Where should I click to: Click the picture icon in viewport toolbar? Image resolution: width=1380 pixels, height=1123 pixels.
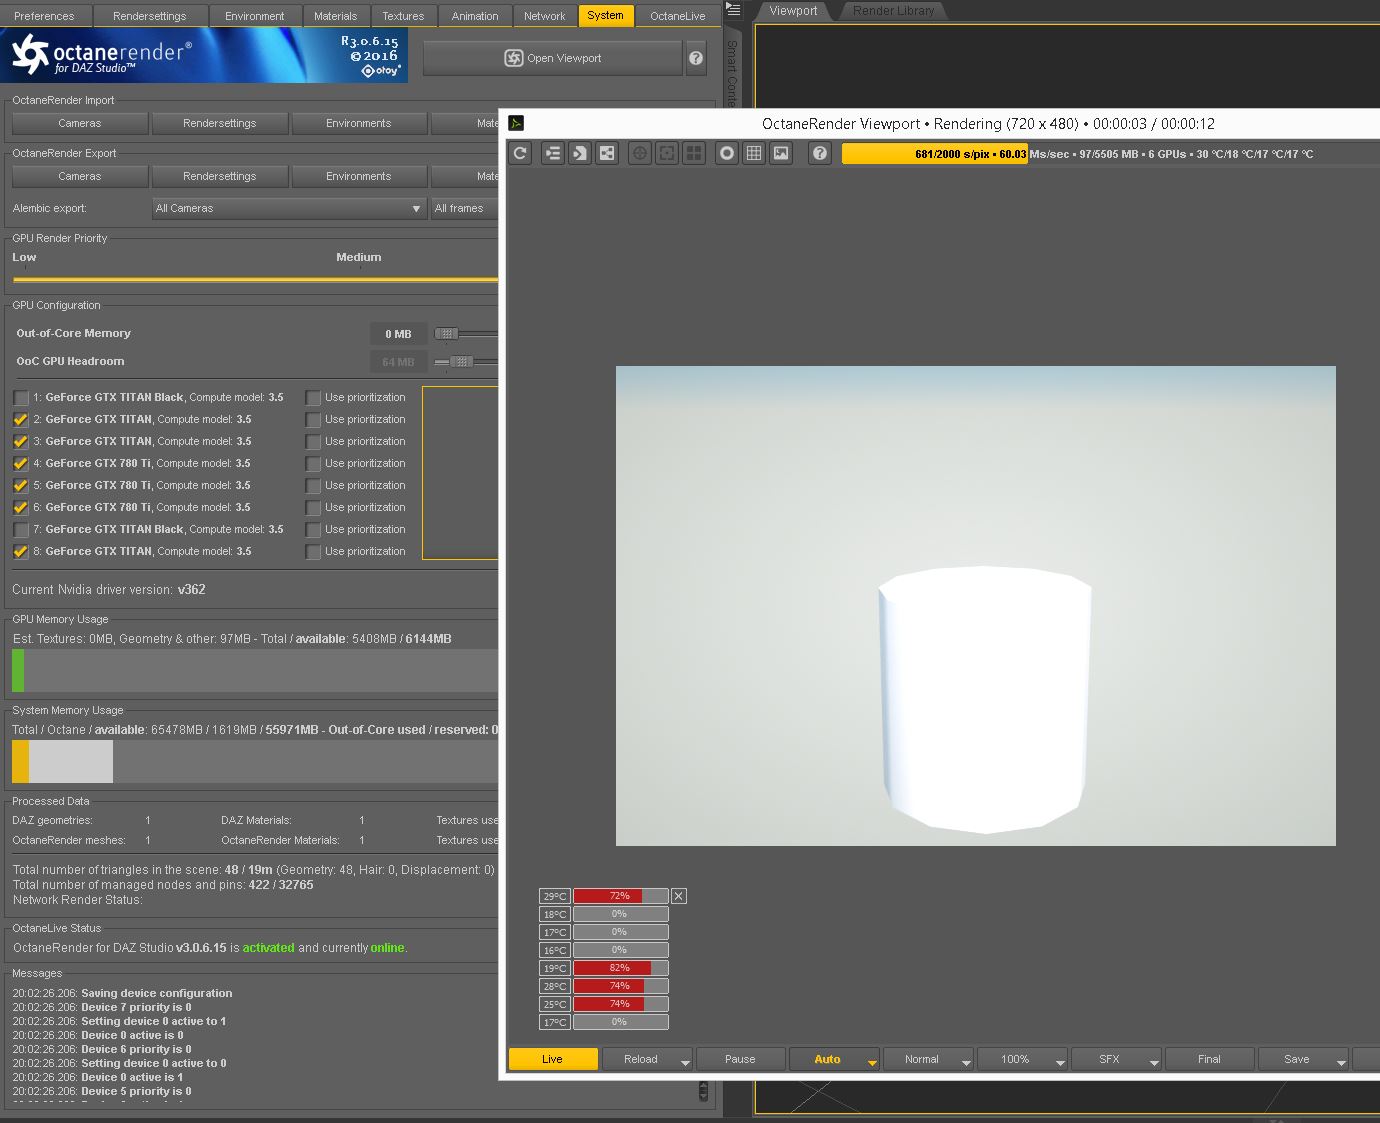(x=781, y=153)
